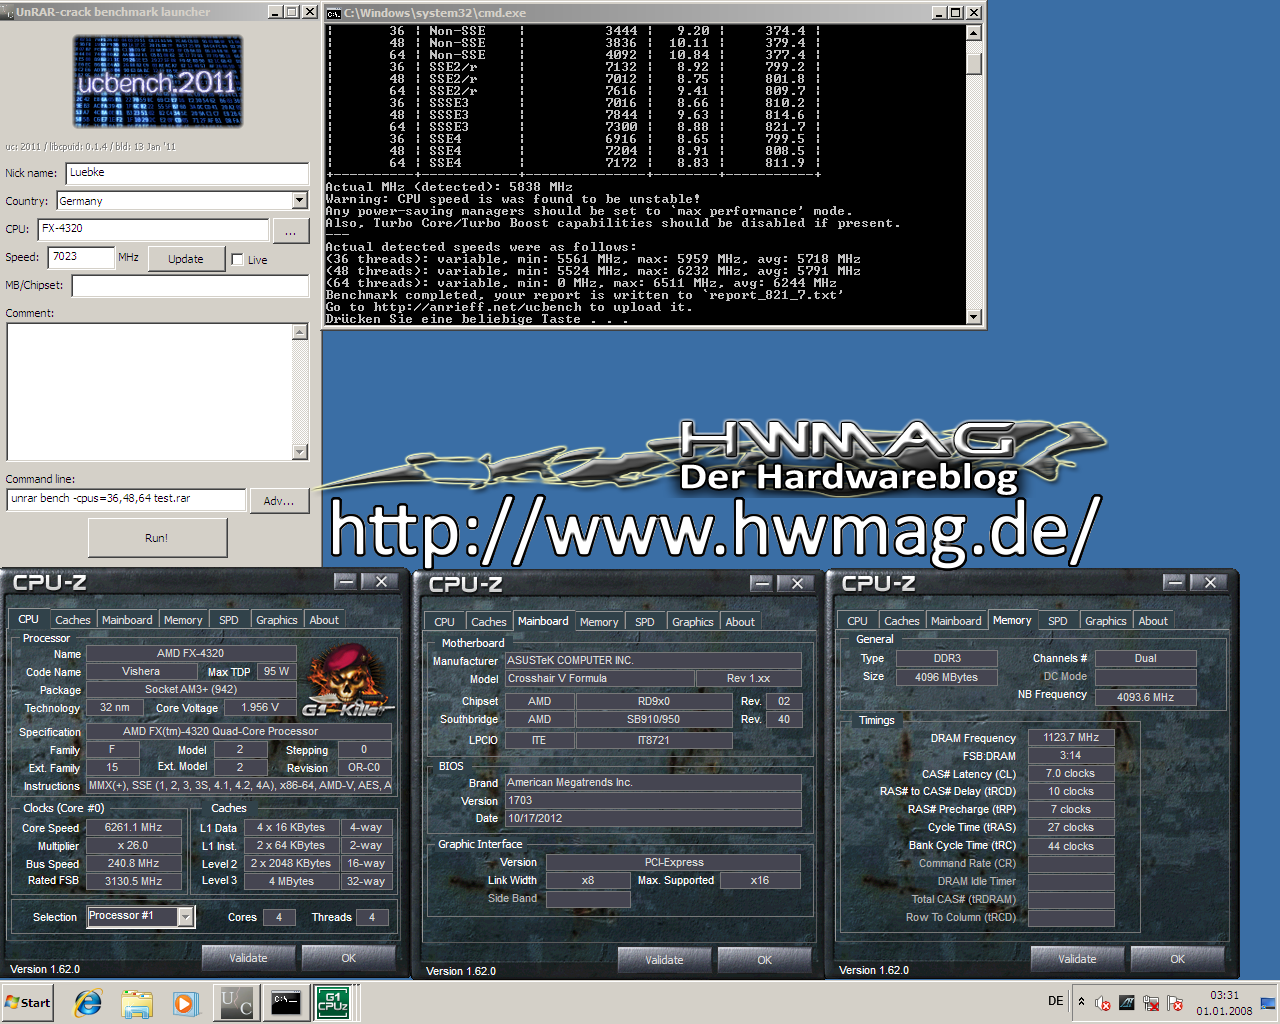
Task: Select CPU tab in right CPU-Z window
Action: [857, 621]
